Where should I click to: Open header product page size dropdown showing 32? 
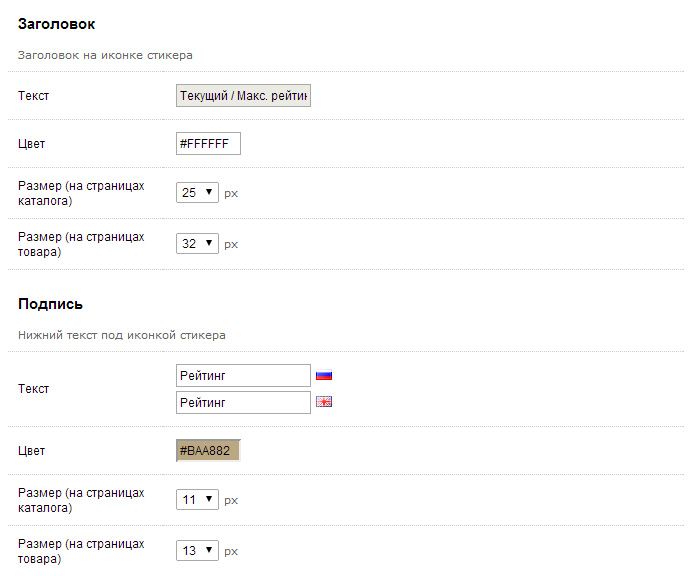pos(197,243)
